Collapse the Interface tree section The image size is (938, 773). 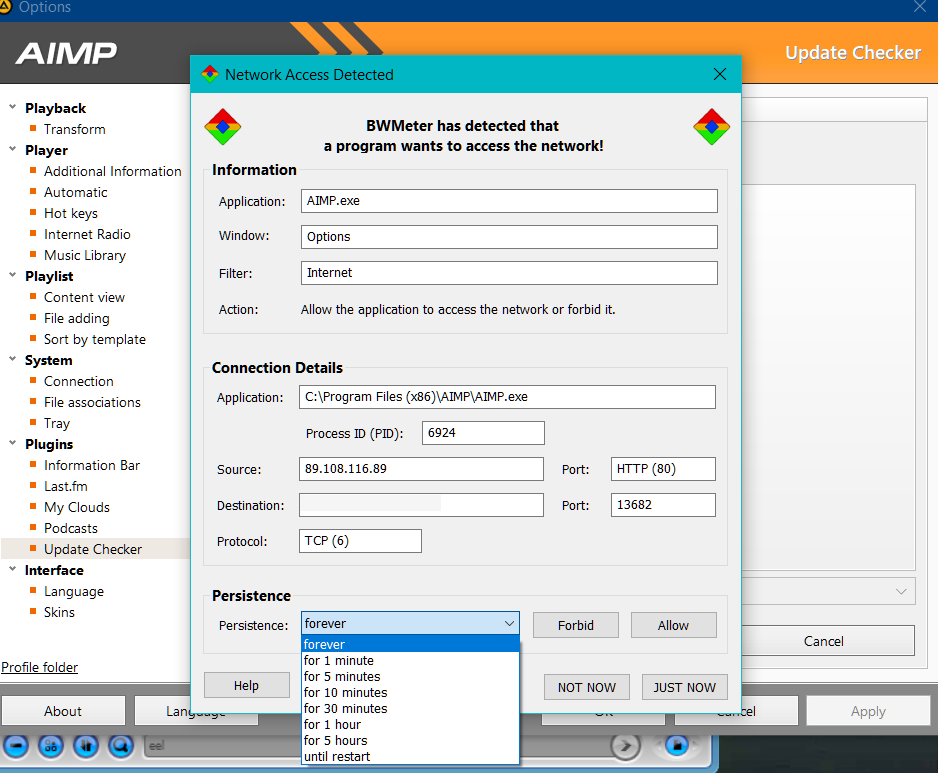[13, 569]
